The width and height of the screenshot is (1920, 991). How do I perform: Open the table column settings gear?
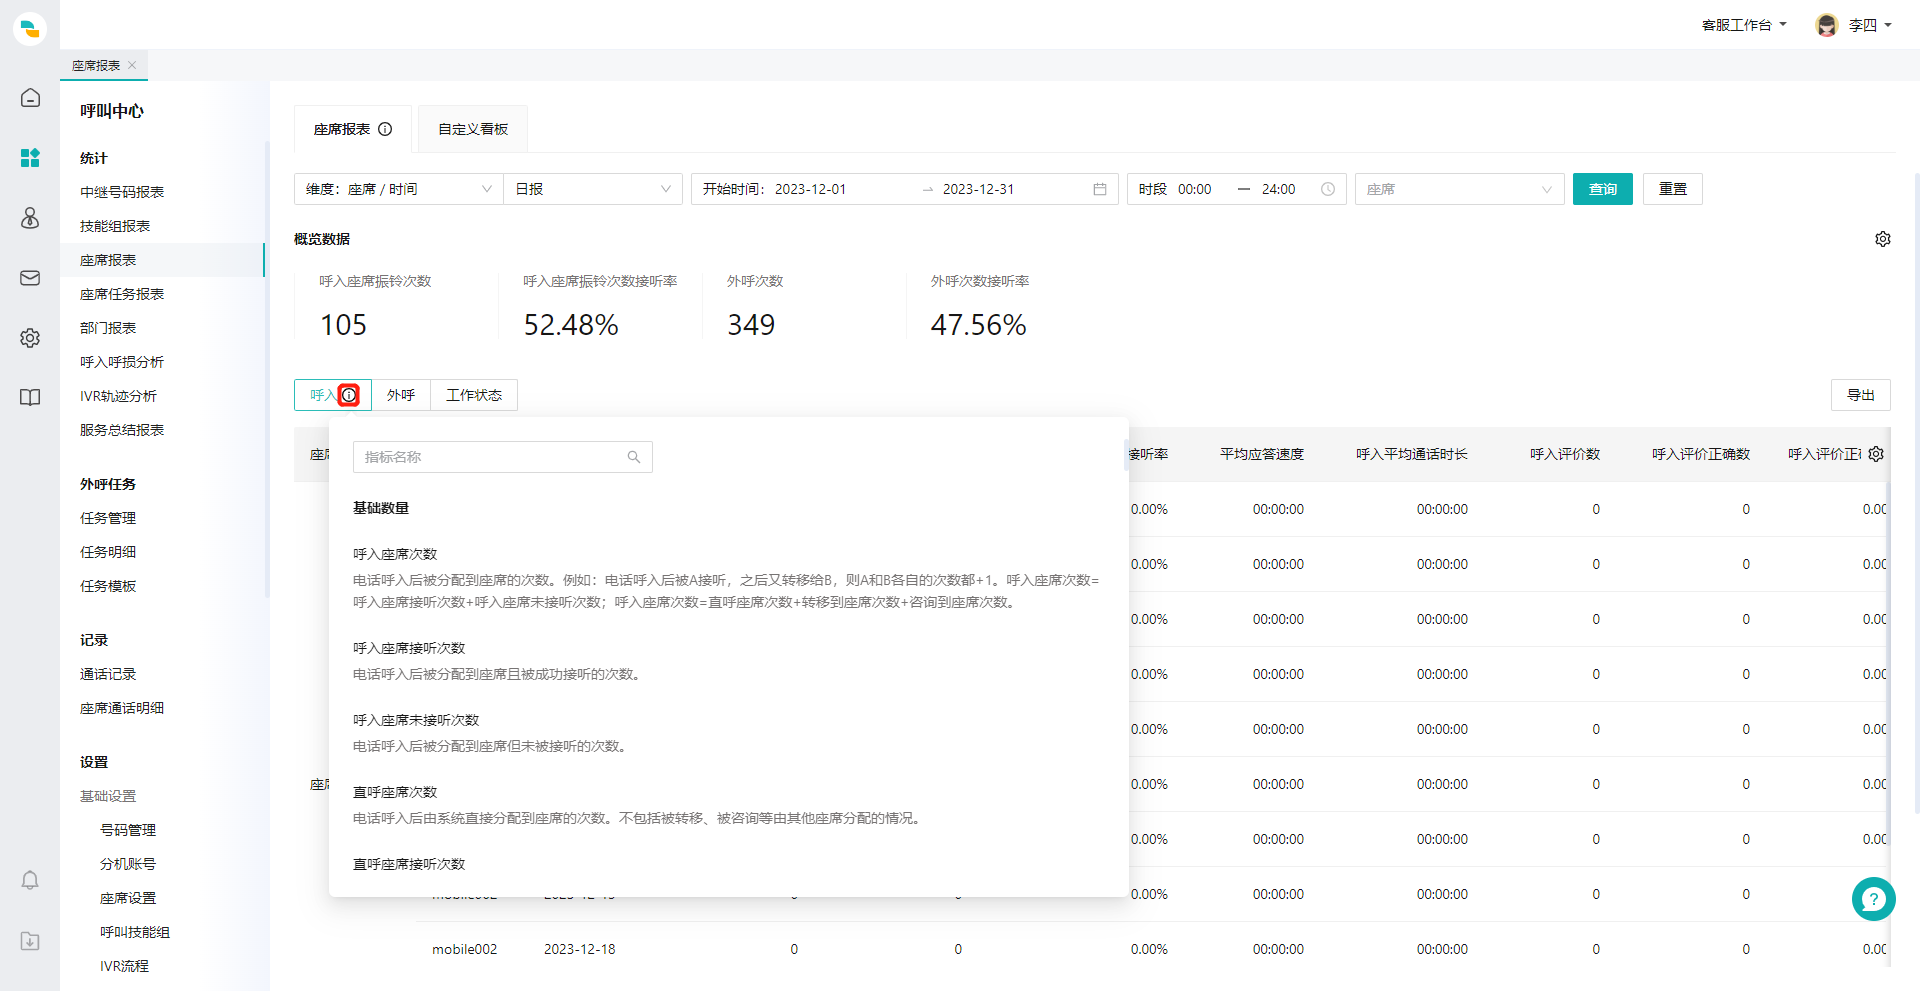pyautogui.click(x=1876, y=454)
